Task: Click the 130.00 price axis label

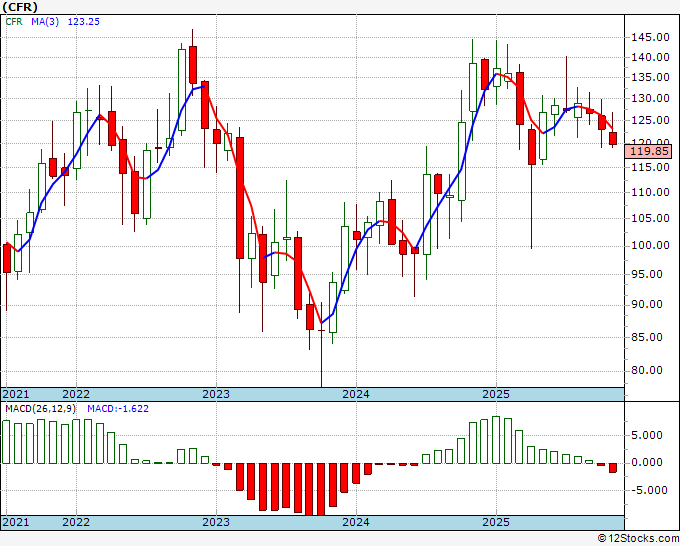Action: [649, 98]
